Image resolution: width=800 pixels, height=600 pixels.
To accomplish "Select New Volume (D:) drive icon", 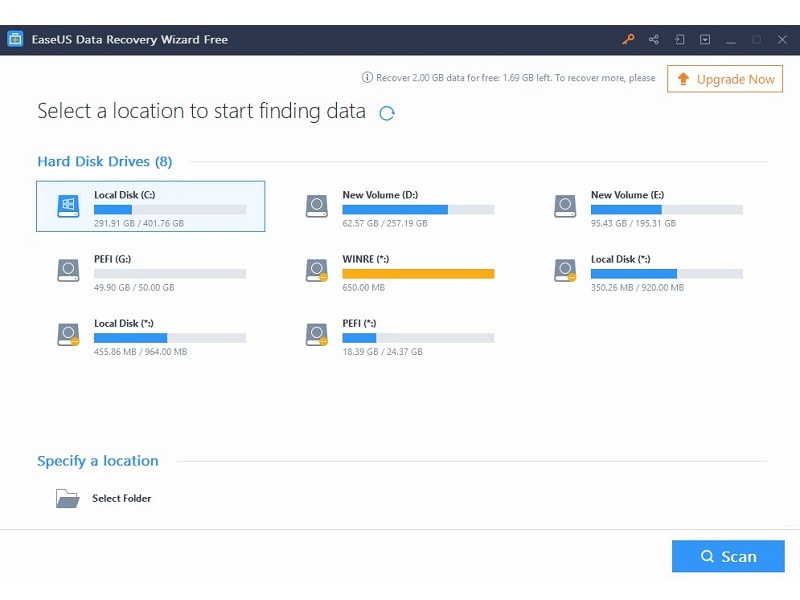I will (x=317, y=206).
